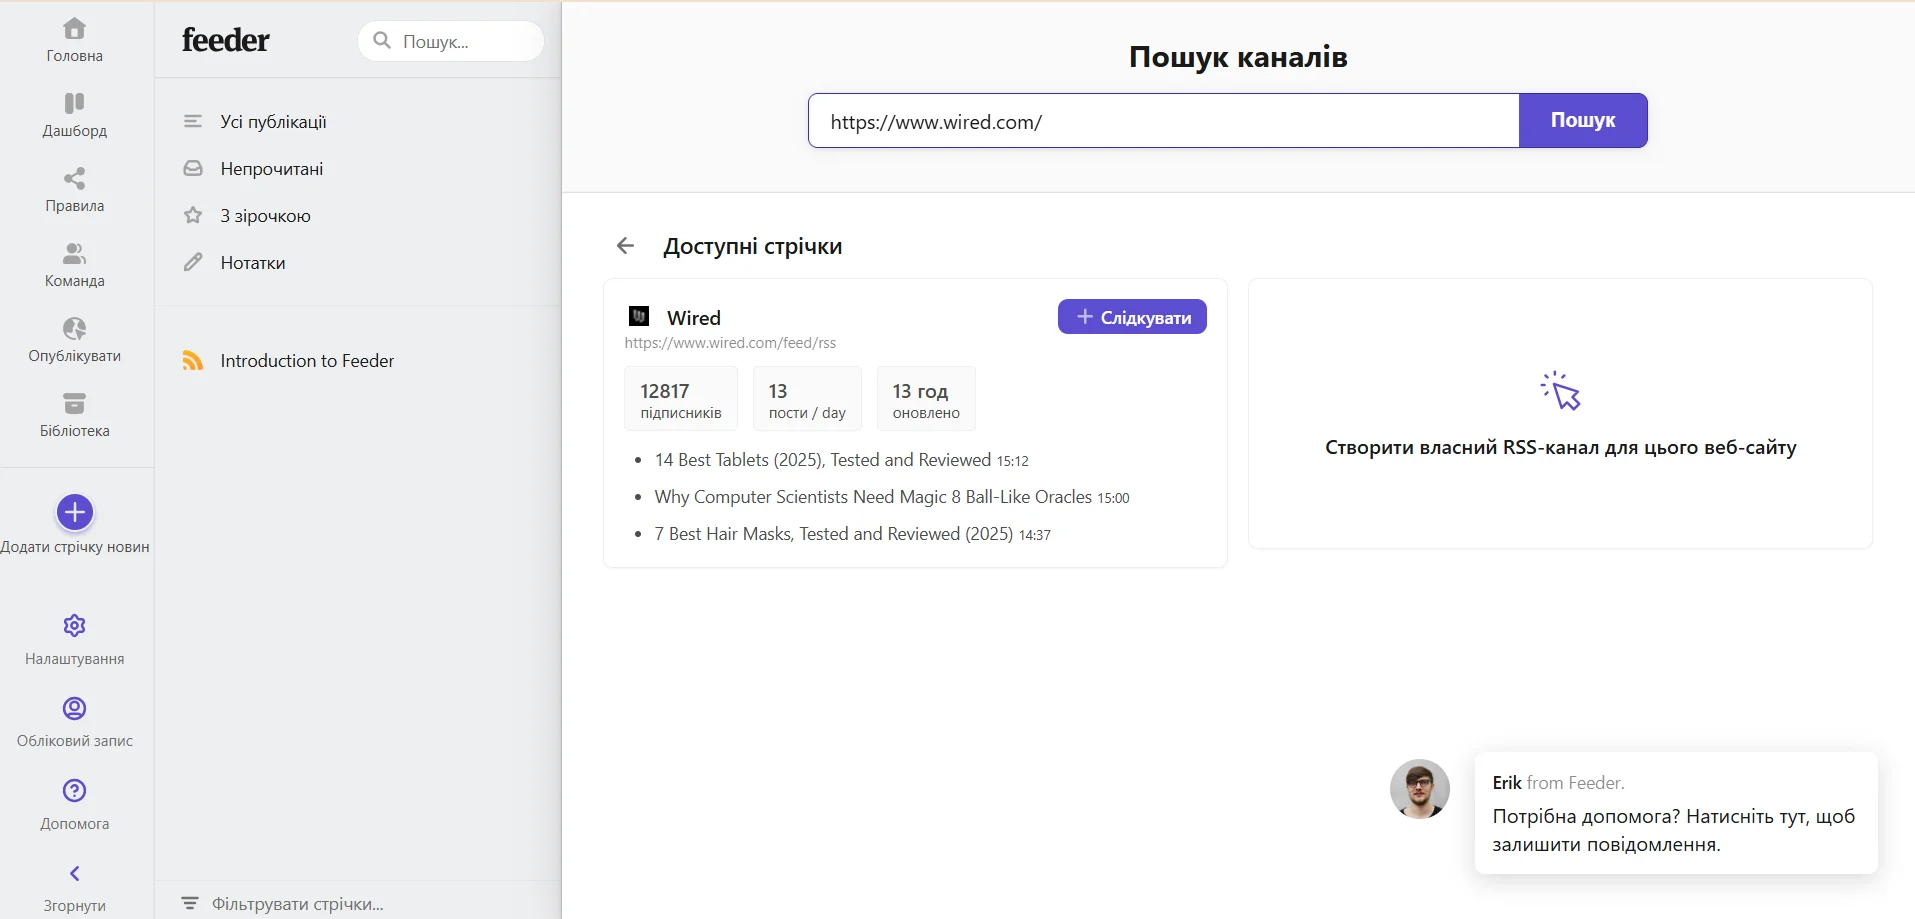Open the Дашборд dashboard icon
Image resolution: width=1915 pixels, height=919 pixels.
75,103
